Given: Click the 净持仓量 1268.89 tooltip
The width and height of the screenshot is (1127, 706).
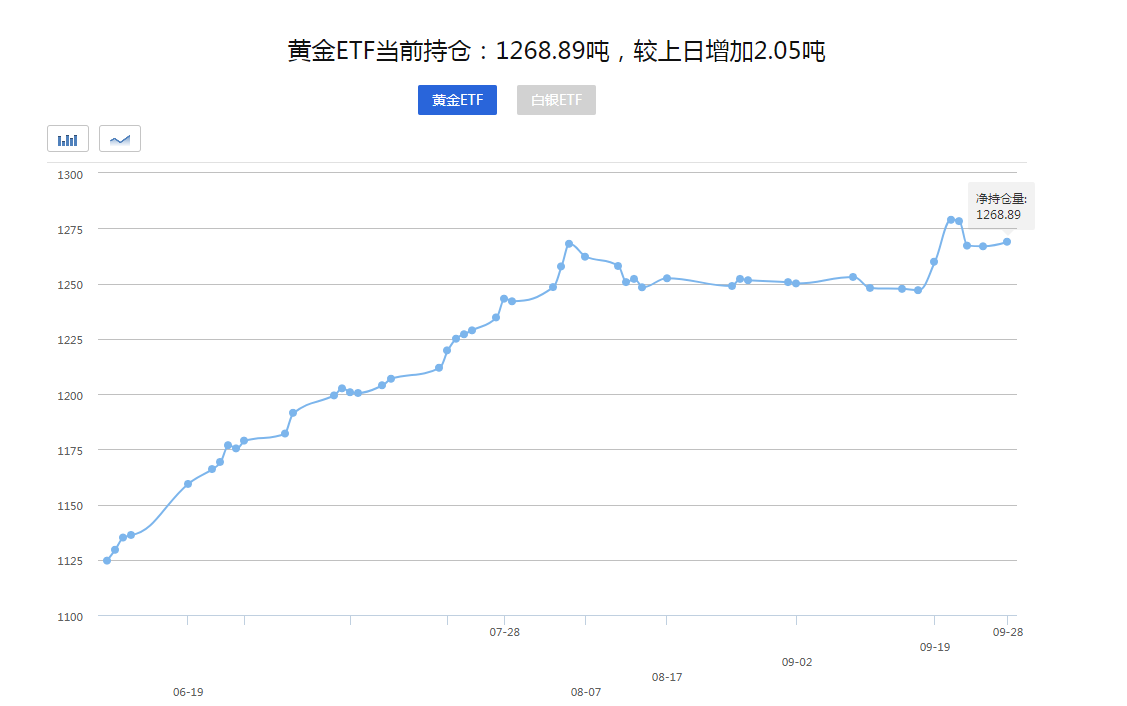Looking at the screenshot, I should (1001, 206).
